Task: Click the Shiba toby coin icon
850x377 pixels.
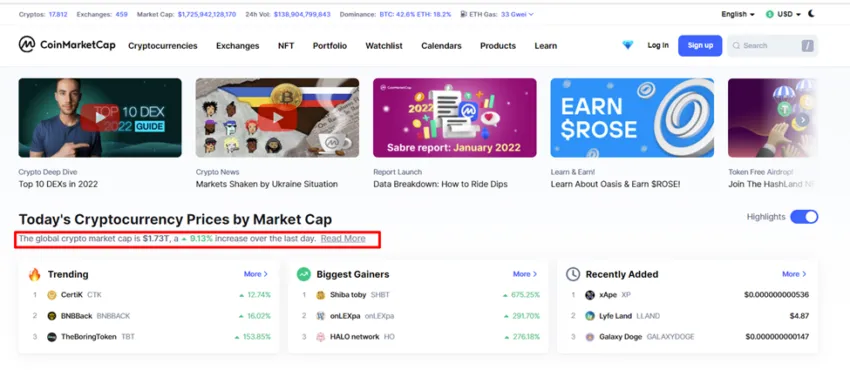Action: click(x=320, y=295)
